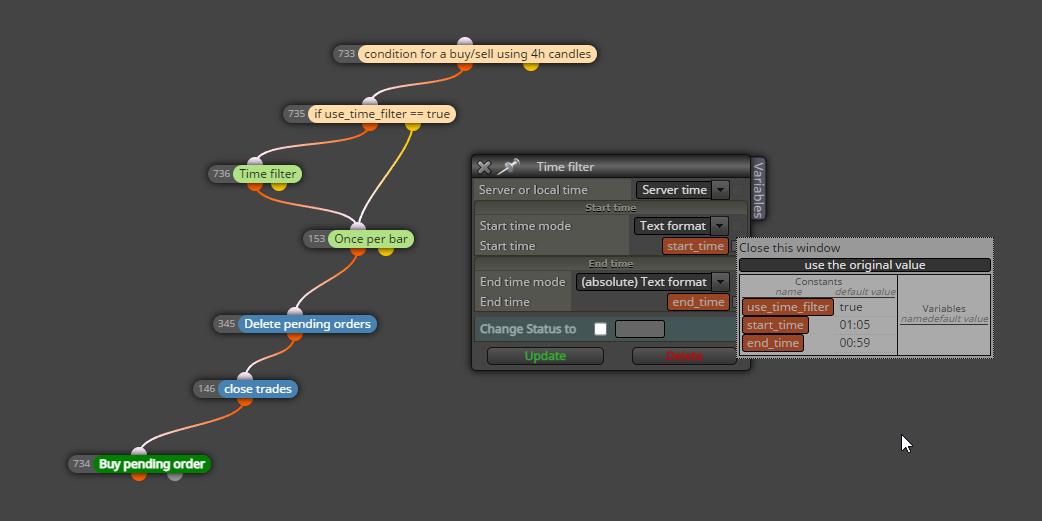Open the vertical Variables tab on dialog edge
The image size is (1042, 521).
click(758, 189)
